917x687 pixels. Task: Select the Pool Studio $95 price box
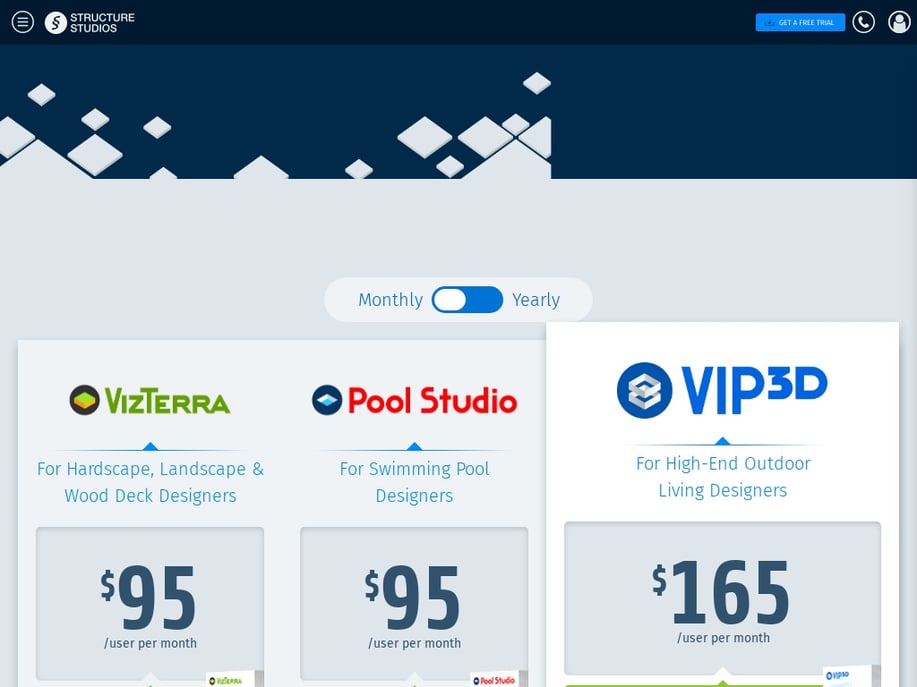[x=414, y=603]
